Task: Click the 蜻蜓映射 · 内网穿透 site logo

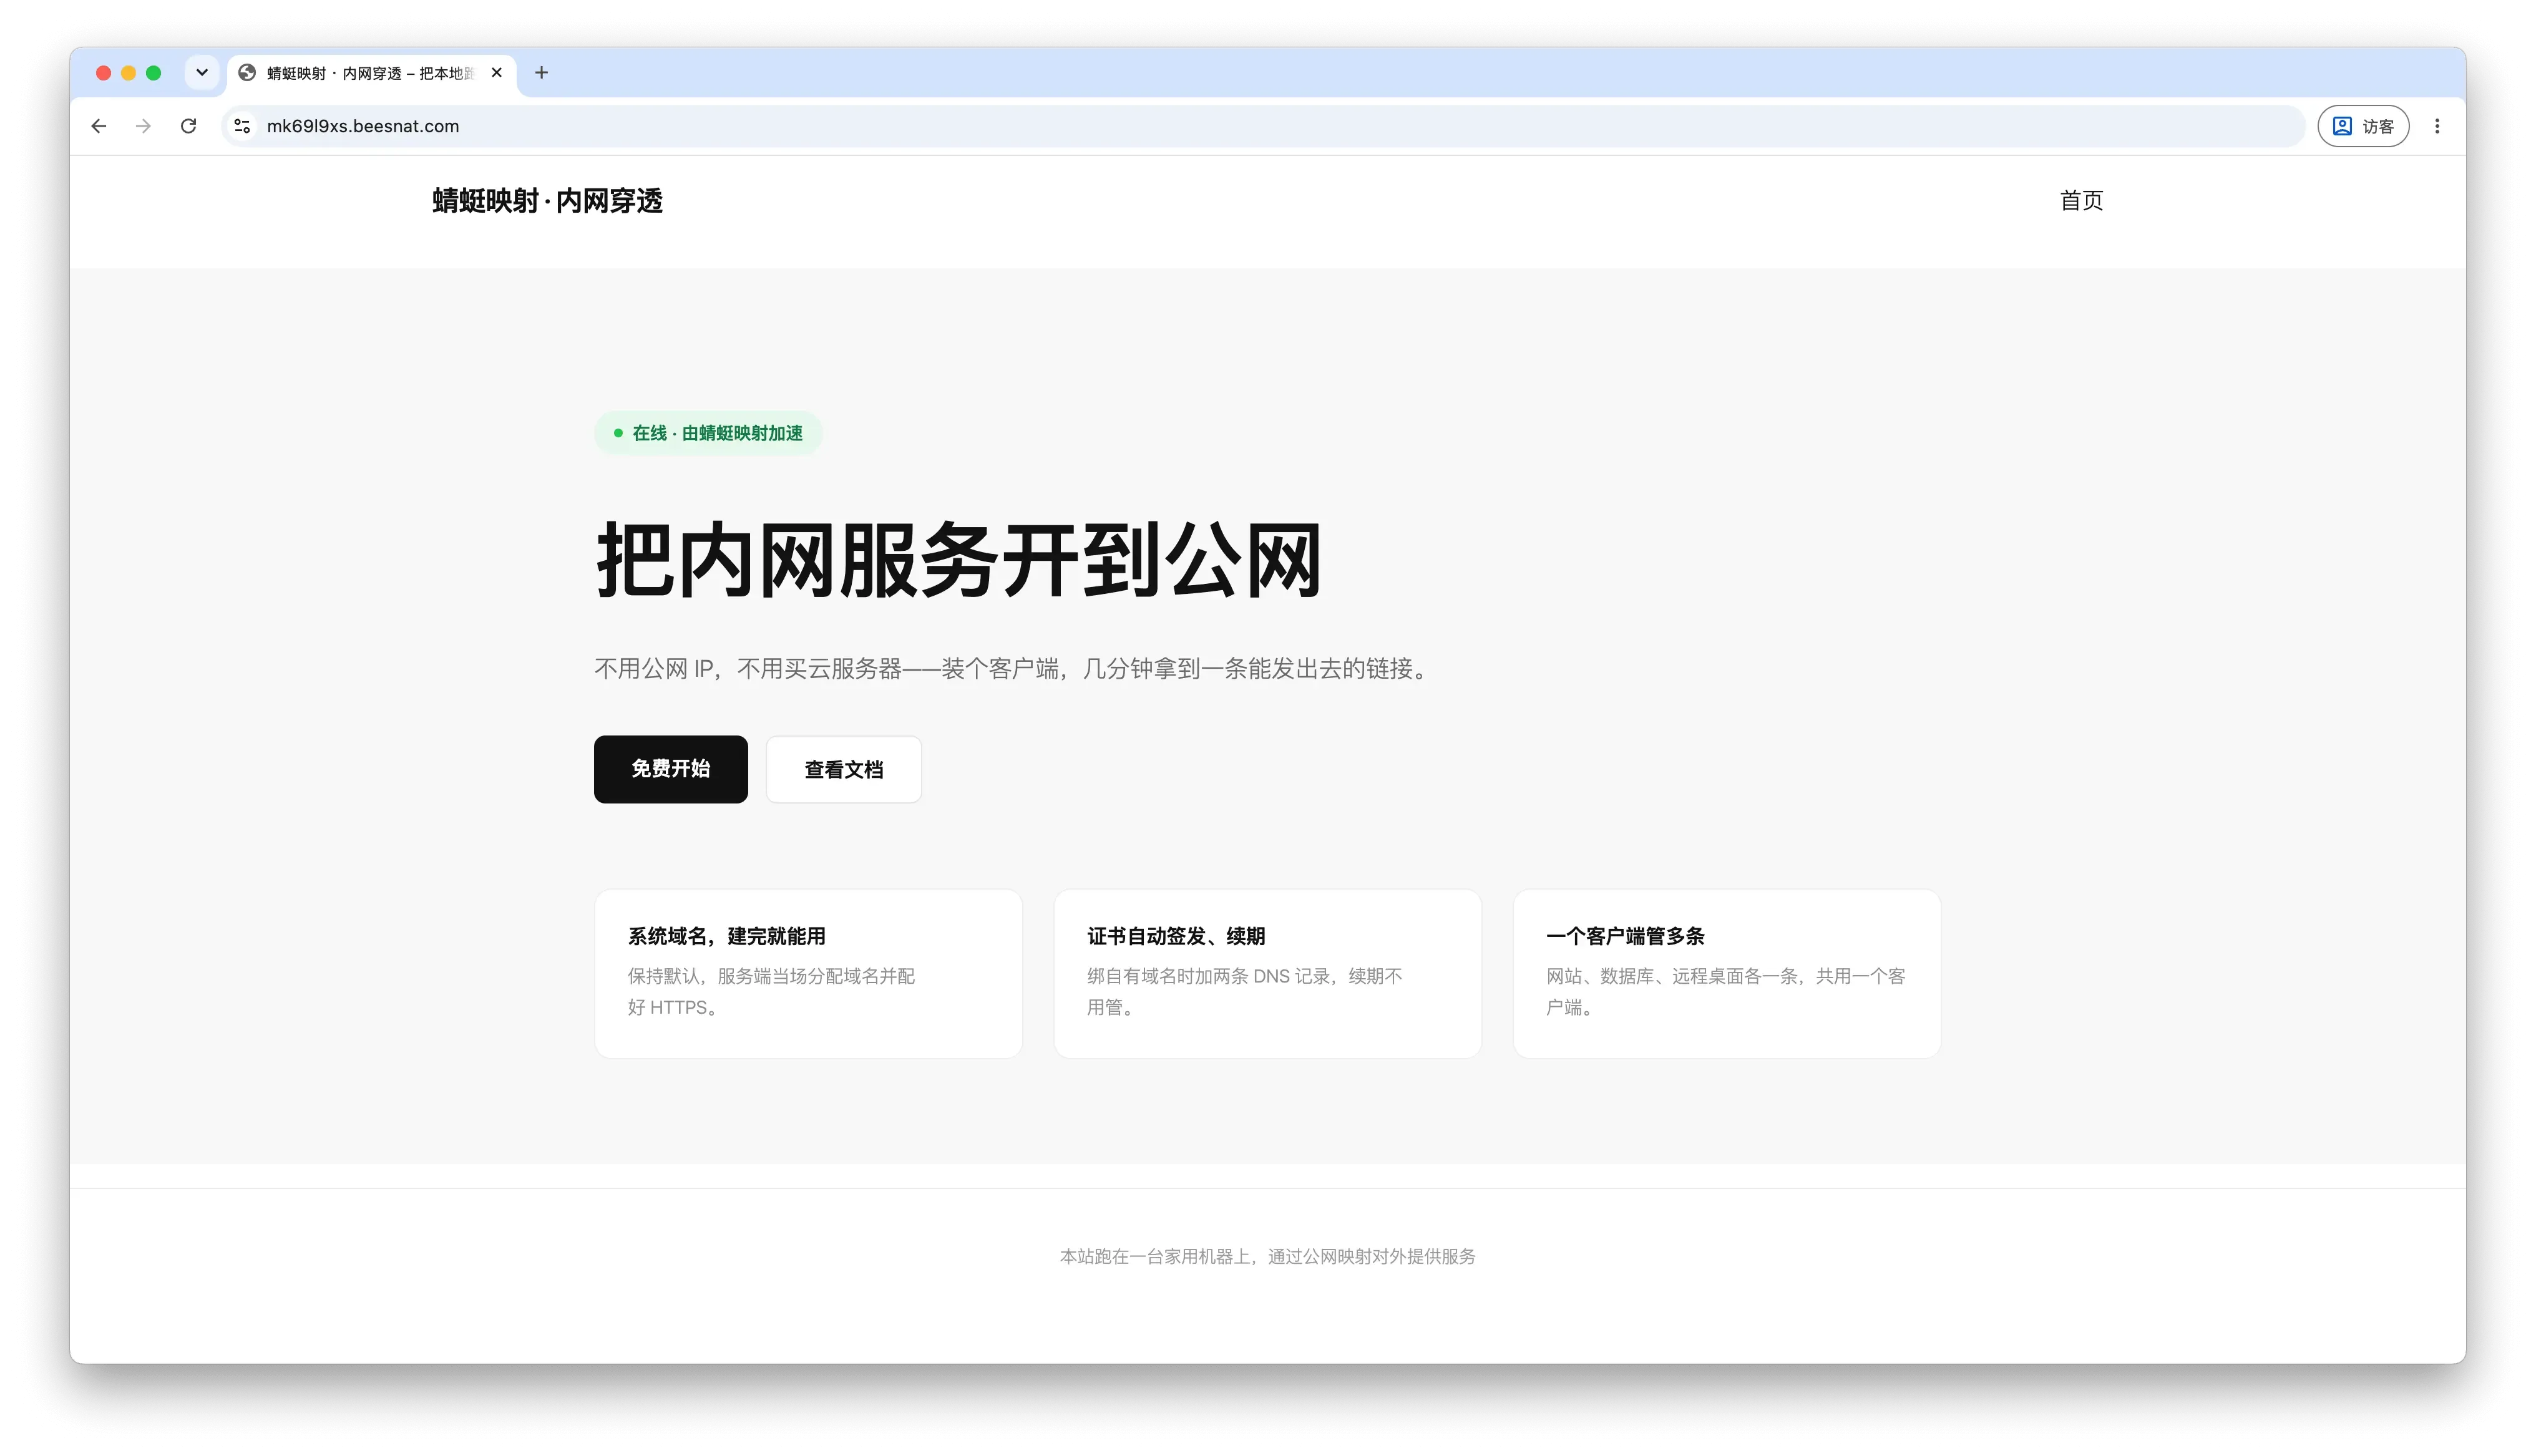Action: [547, 201]
